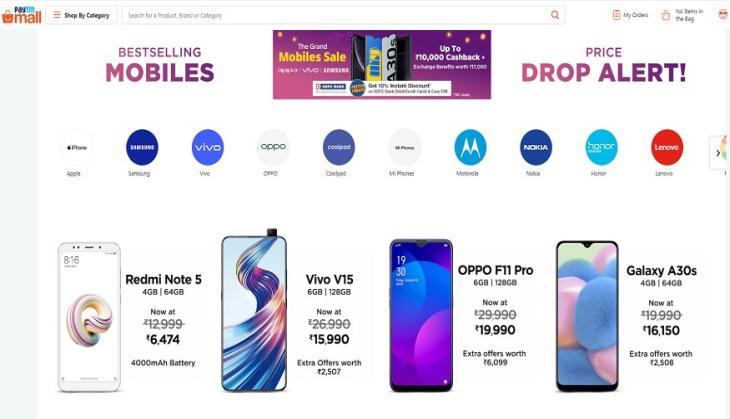Open the Redmi Note 5 phone image
The height and width of the screenshot is (419, 730).
tap(89, 317)
